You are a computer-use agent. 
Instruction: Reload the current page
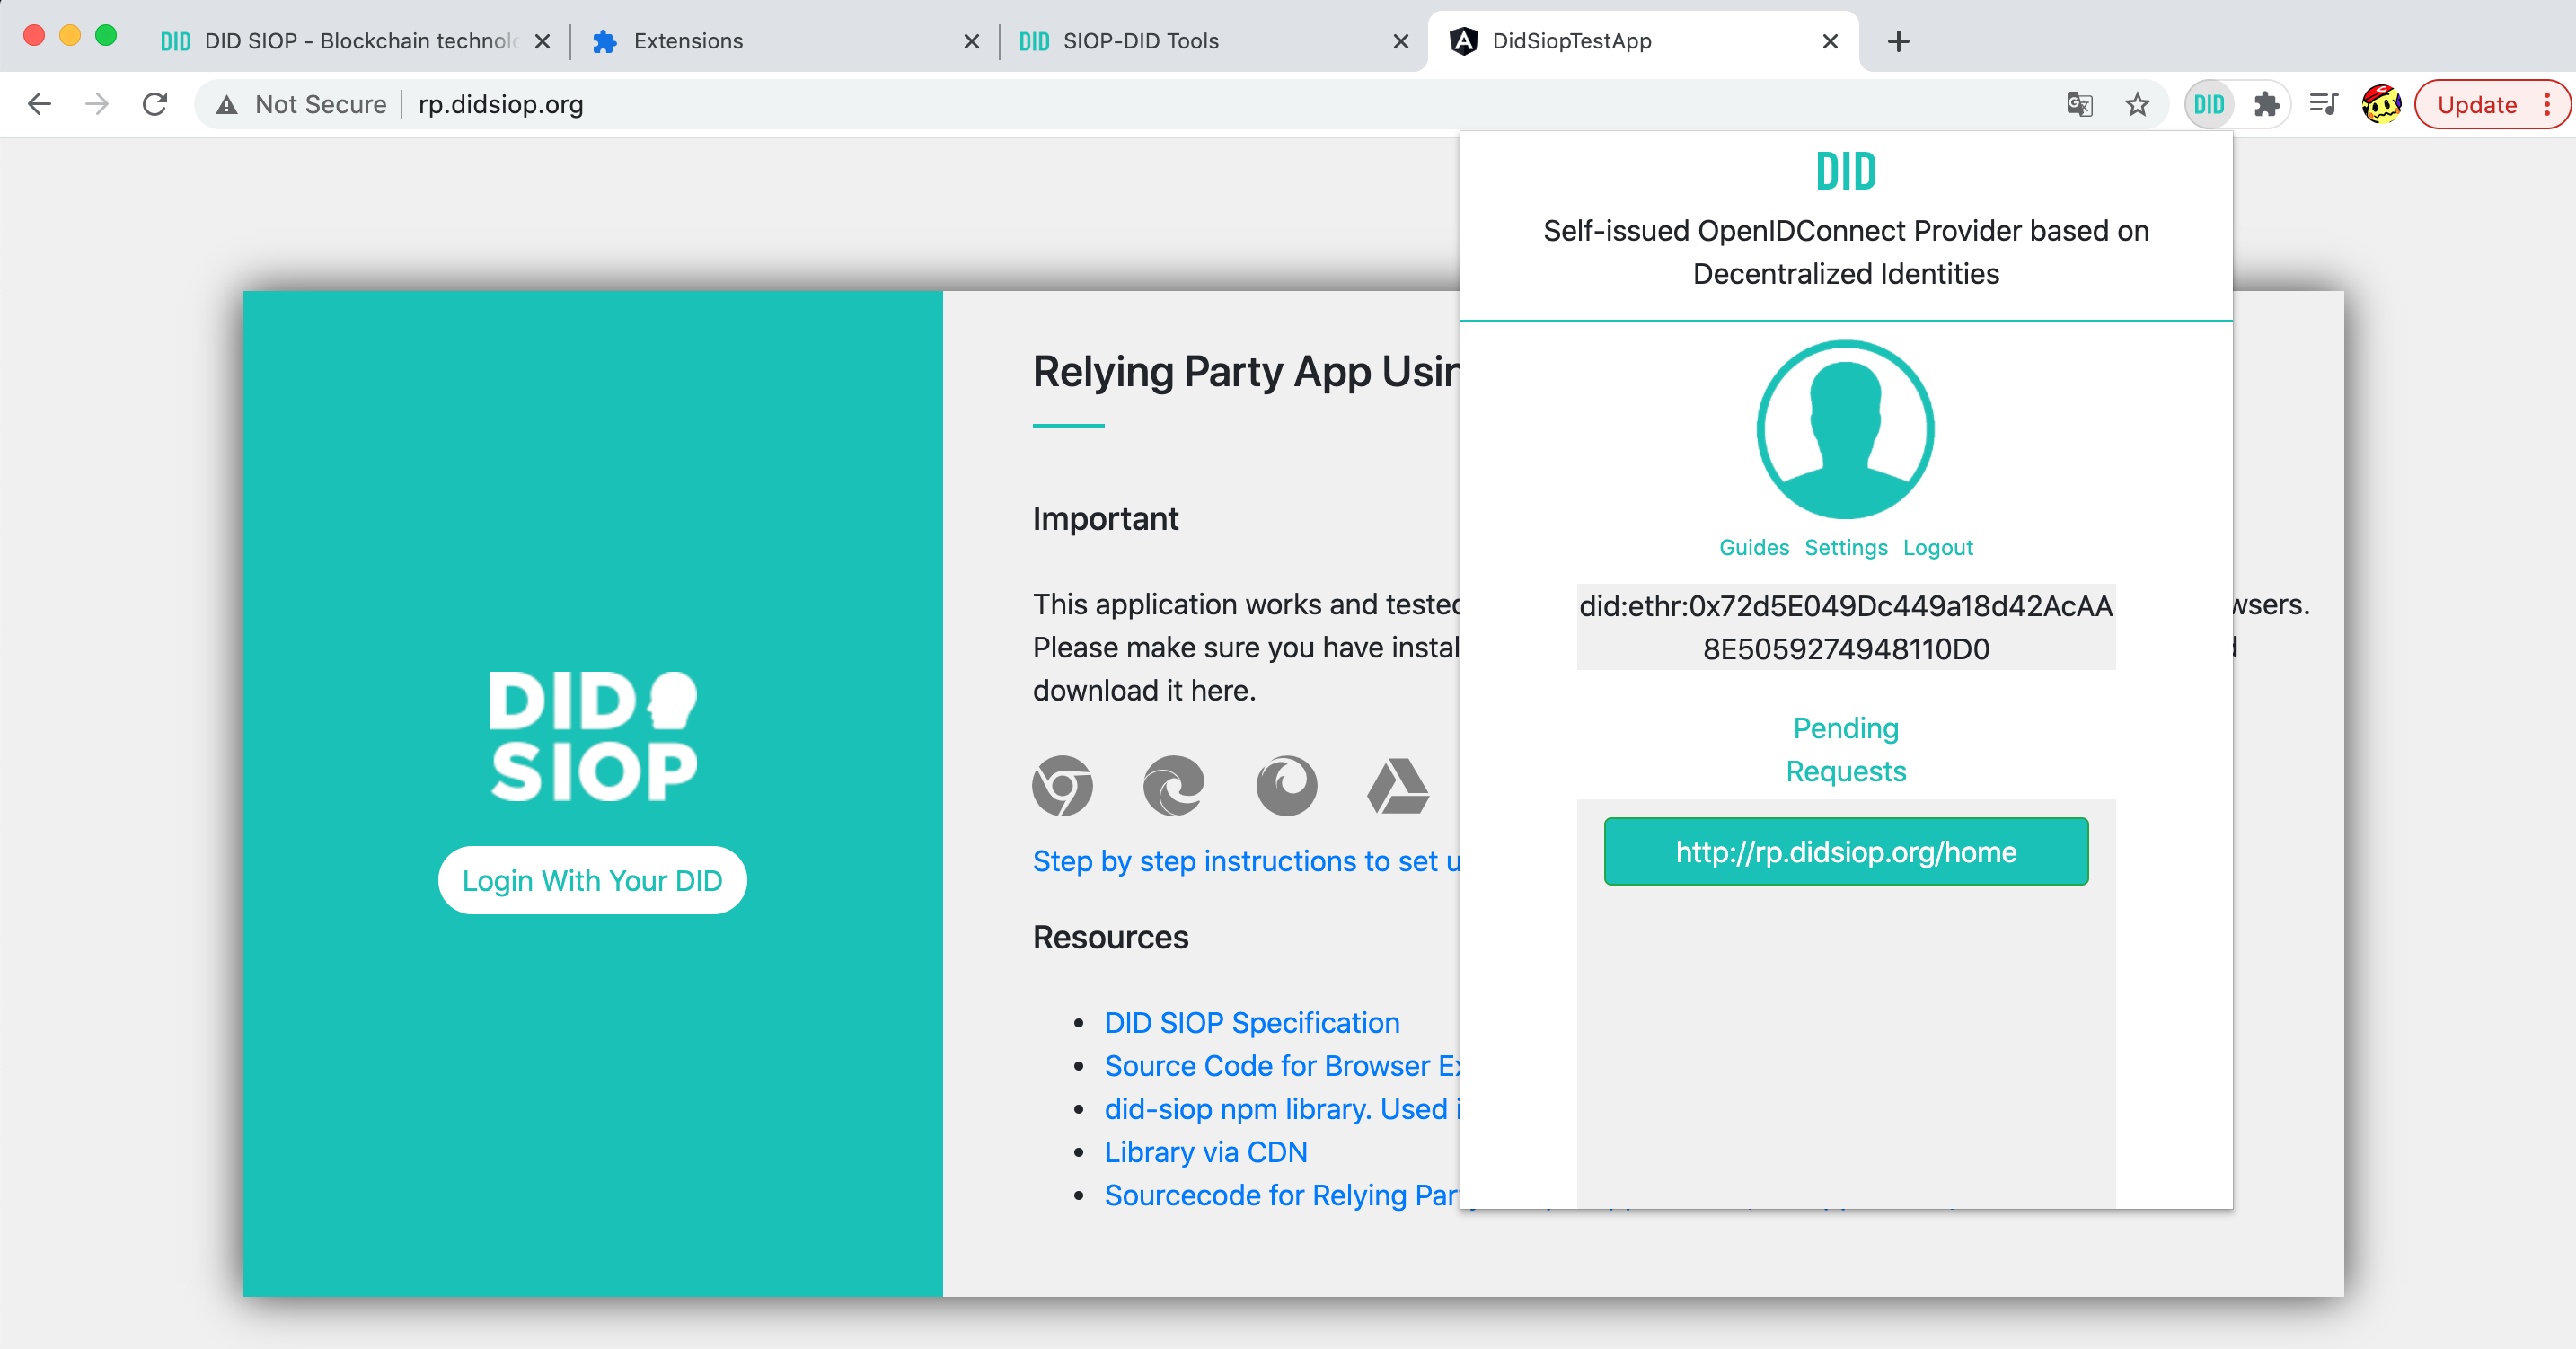coord(155,104)
